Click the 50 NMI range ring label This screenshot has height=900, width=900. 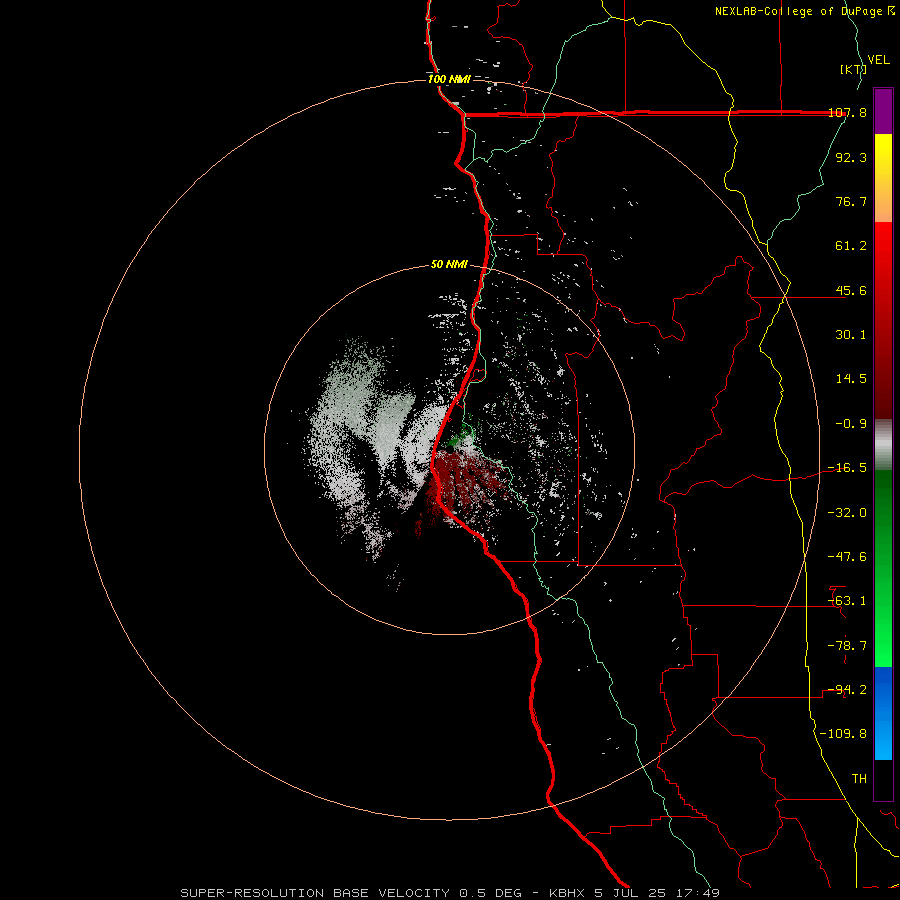449,265
